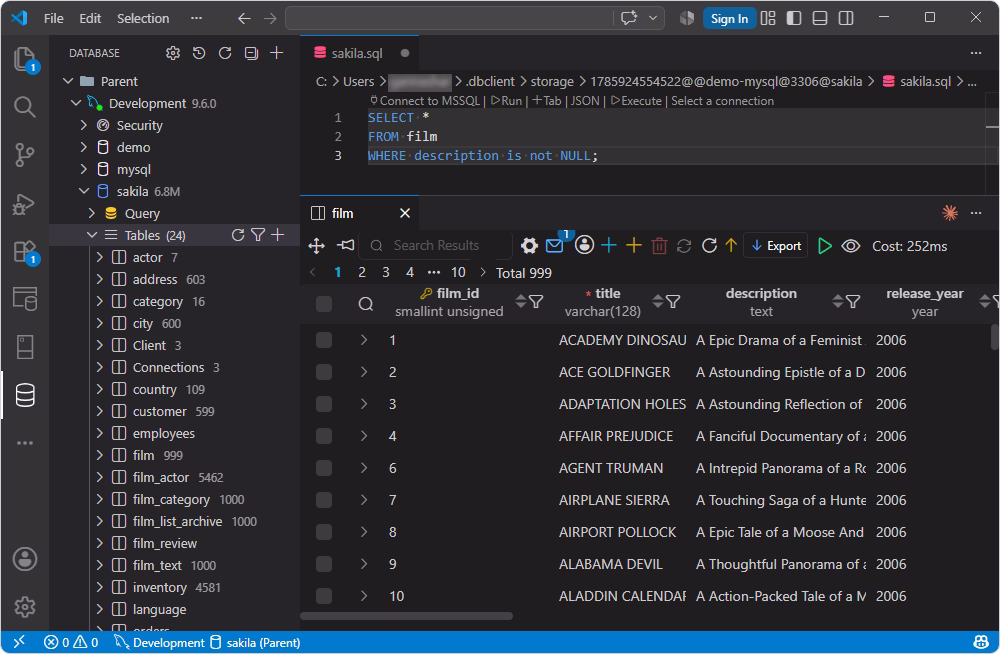This screenshot has width=1000, height=654.
Task: Delete selected rows with trash icon
Action: click(659, 246)
